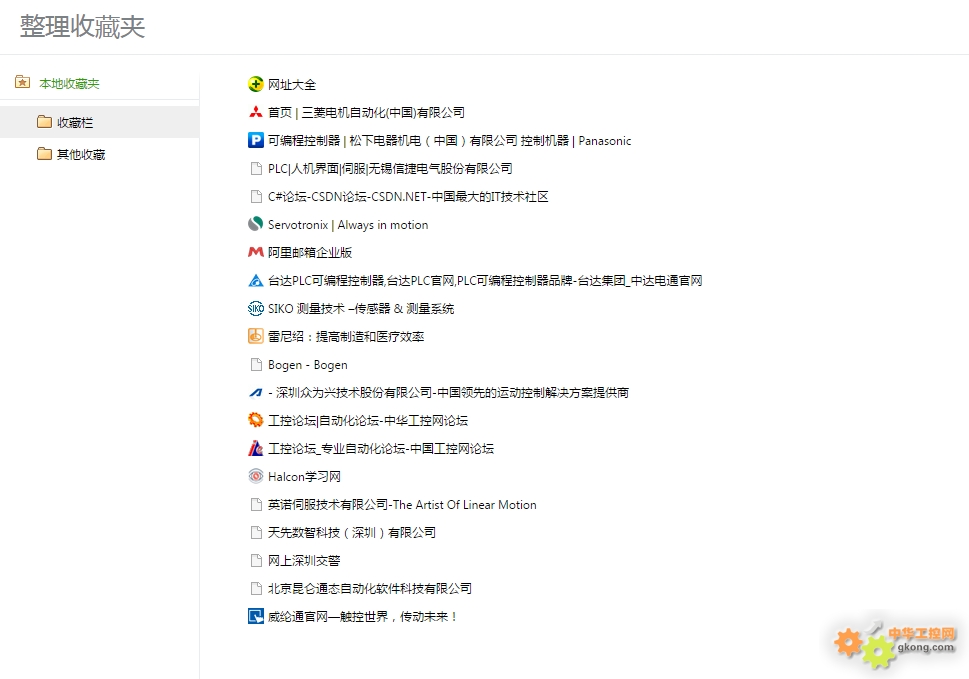Click the page icon beside 英诺伺服 bookmark
This screenshot has height=679, width=969.
pos(256,504)
